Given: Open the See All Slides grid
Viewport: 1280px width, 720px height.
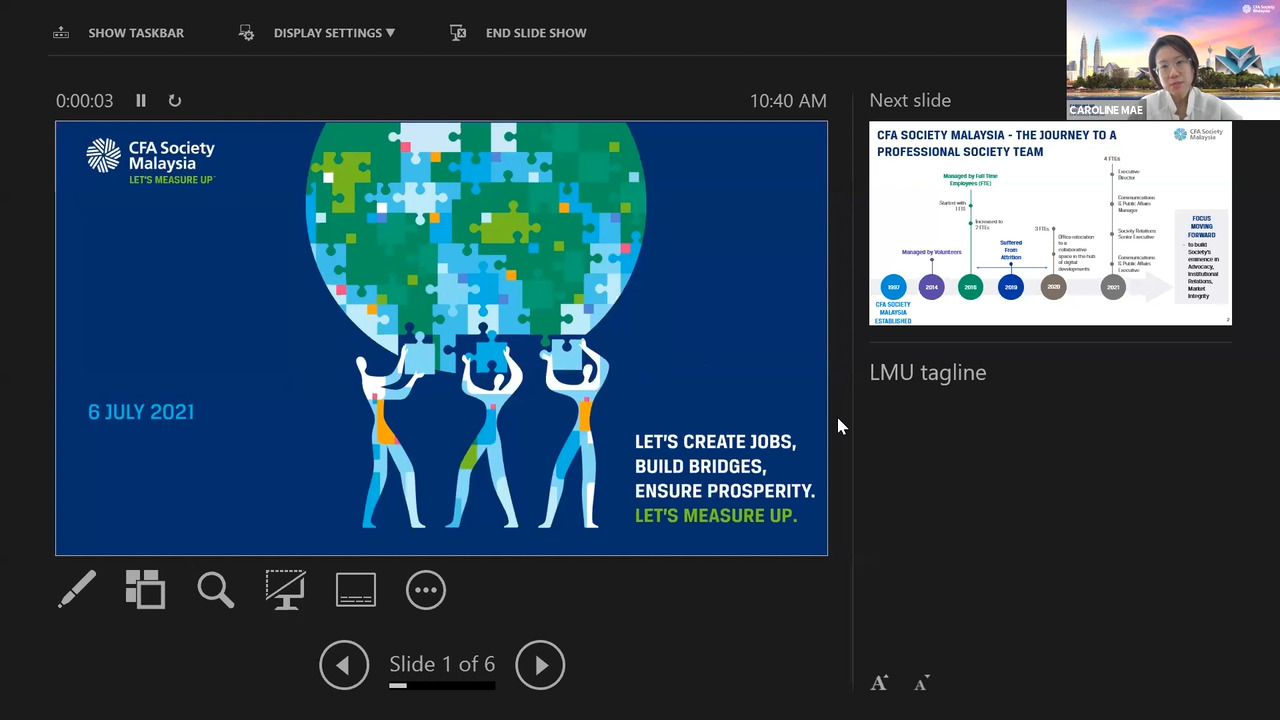Looking at the screenshot, I should tap(146, 590).
